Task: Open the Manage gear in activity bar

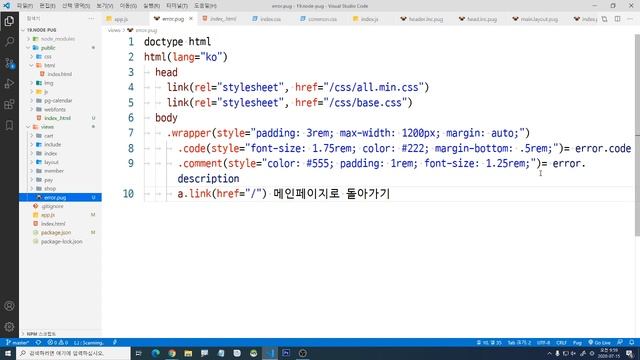Action: (9, 327)
